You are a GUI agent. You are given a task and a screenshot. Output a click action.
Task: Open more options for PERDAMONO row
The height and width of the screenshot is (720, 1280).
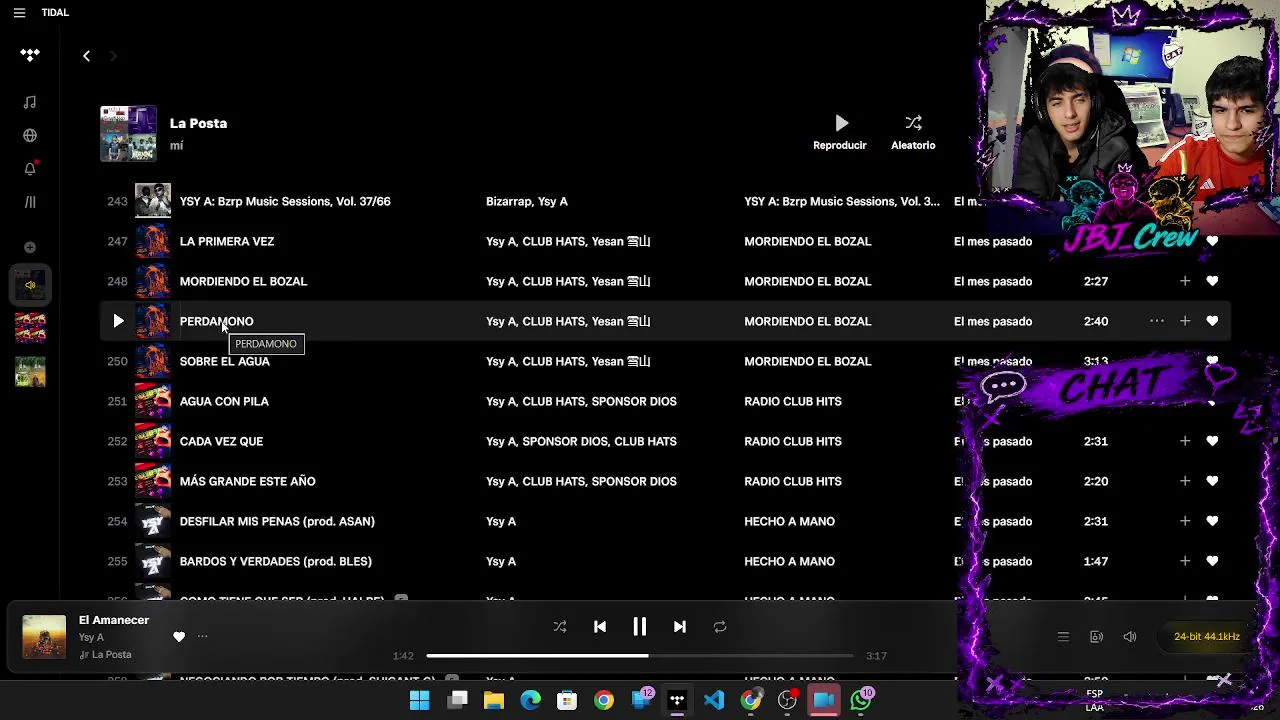(1157, 321)
